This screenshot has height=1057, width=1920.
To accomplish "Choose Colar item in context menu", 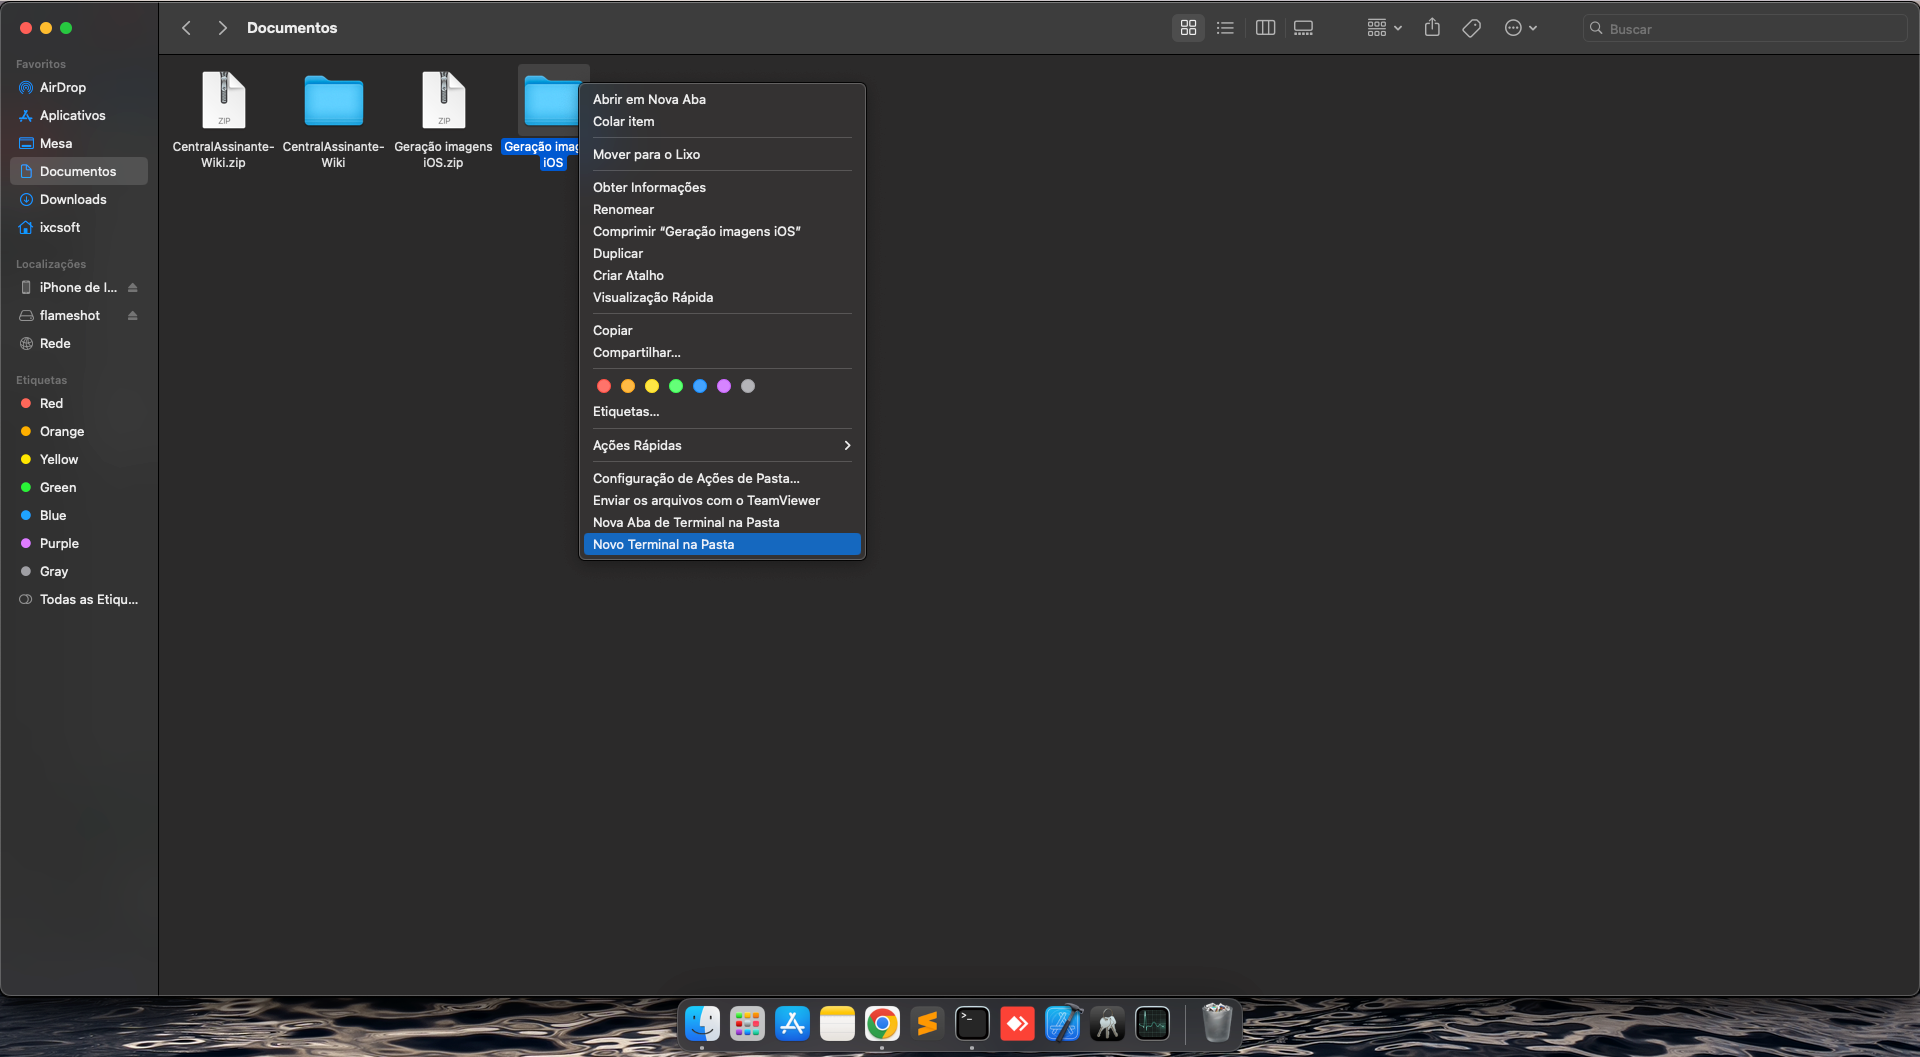I will click(x=721, y=122).
